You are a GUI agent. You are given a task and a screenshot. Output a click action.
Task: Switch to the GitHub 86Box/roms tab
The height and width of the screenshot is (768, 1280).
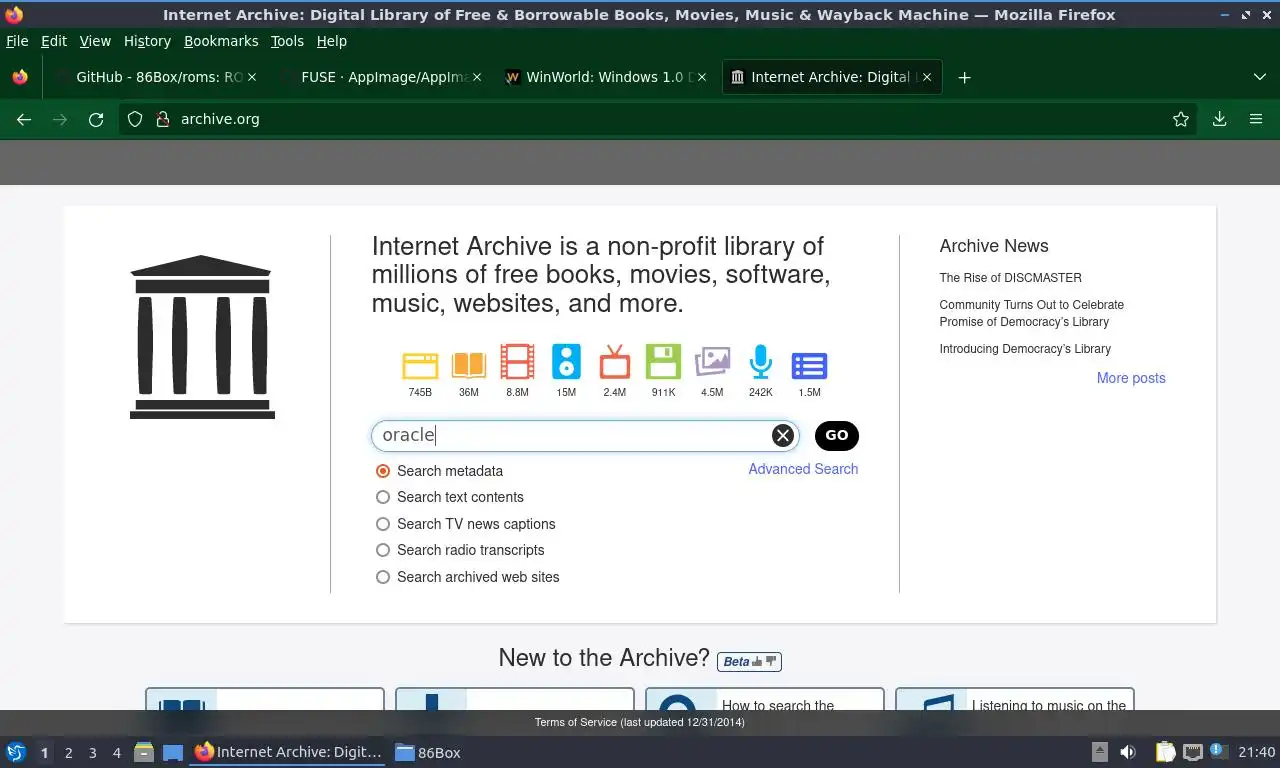pyautogui.click(x=155, y=77)
